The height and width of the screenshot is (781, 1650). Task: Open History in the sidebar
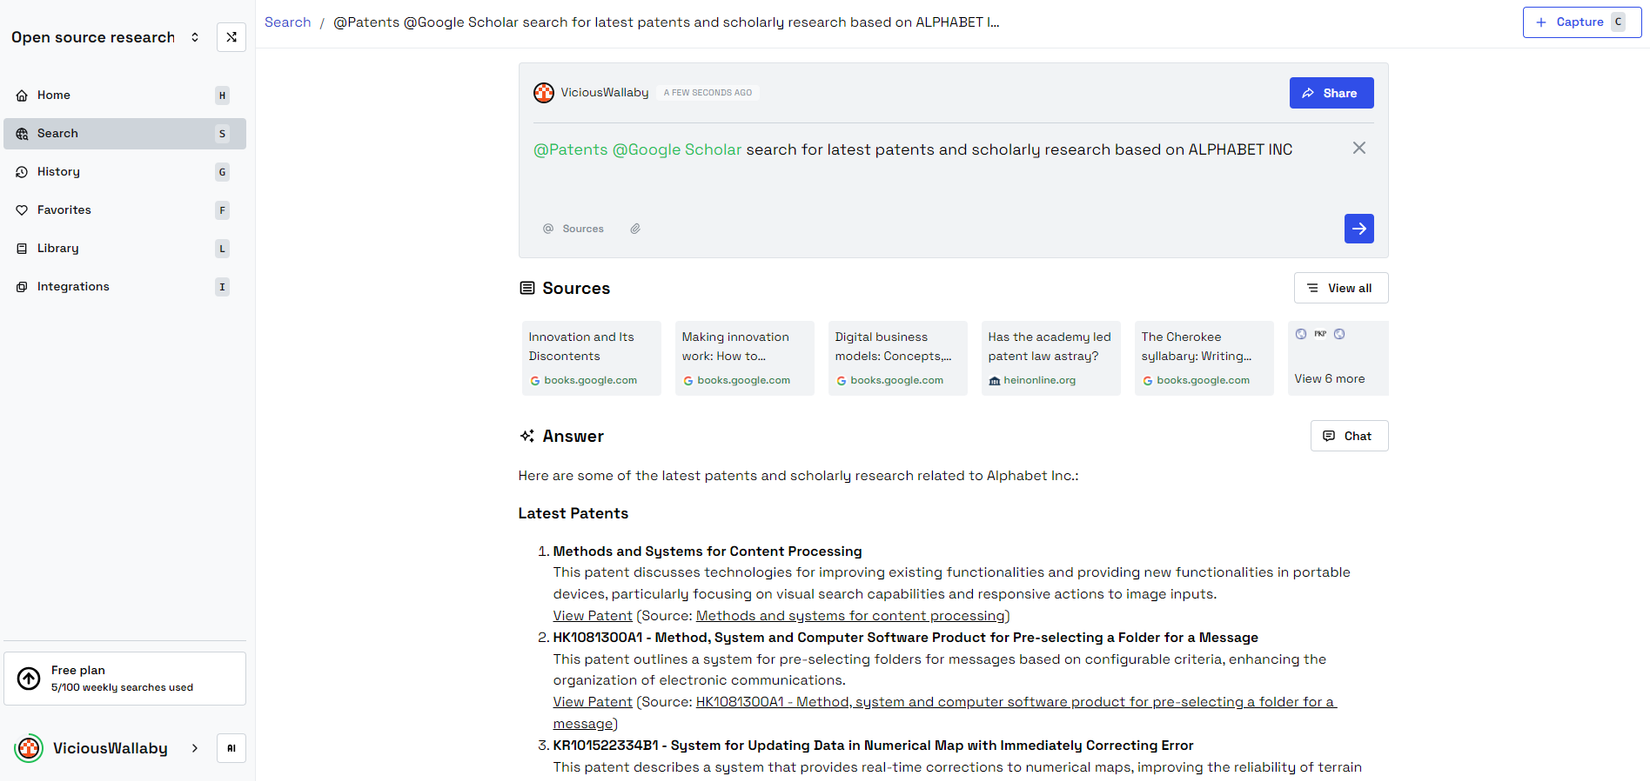pyautogui.click(x=58, y=172)
